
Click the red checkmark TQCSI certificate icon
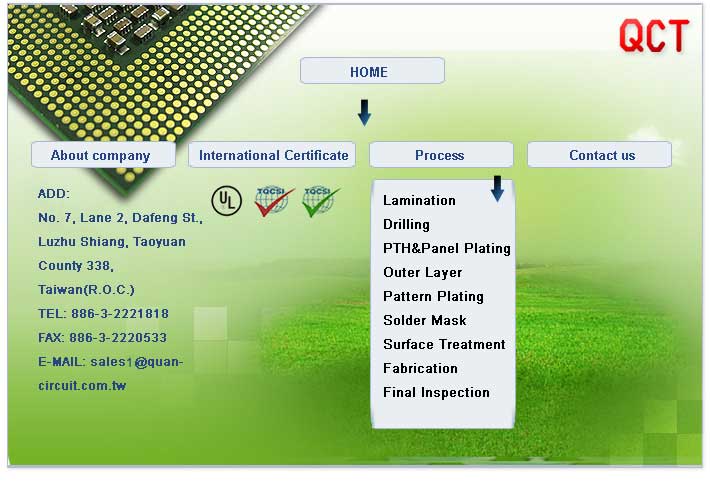pos(273,201)
